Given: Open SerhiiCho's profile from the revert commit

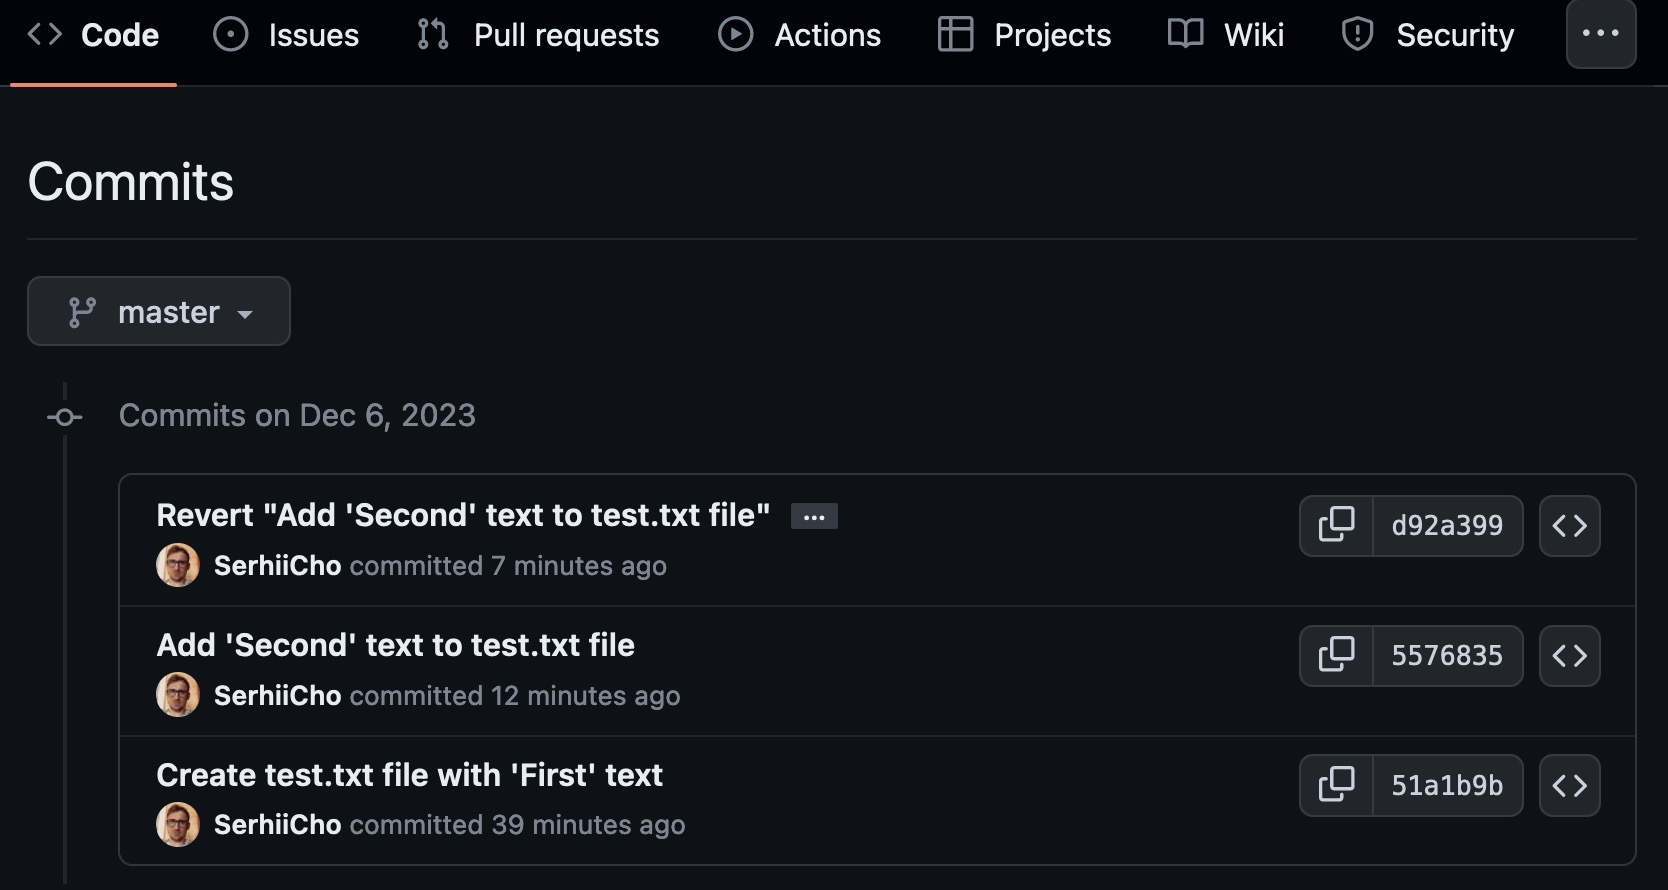Looking at the screenshot, I should click(277, 566).
